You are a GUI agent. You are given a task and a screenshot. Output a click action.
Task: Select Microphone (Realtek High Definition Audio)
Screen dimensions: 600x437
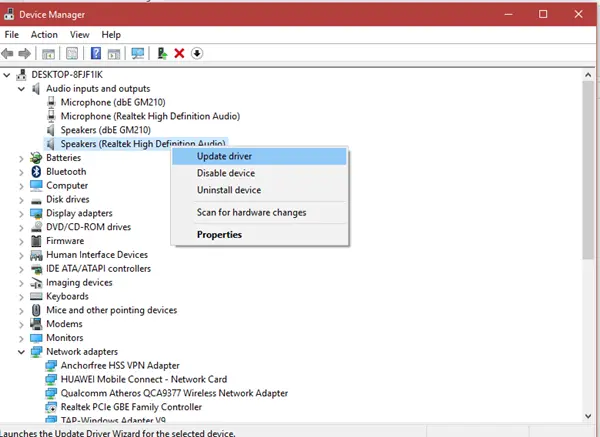point(150,116)
